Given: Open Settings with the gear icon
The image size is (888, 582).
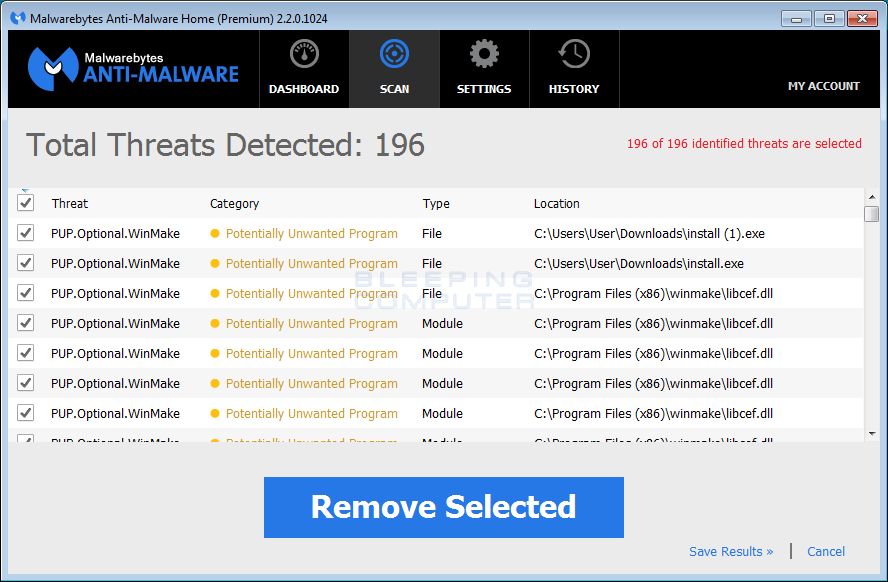Looking at the screenshot, I should 483,53.
